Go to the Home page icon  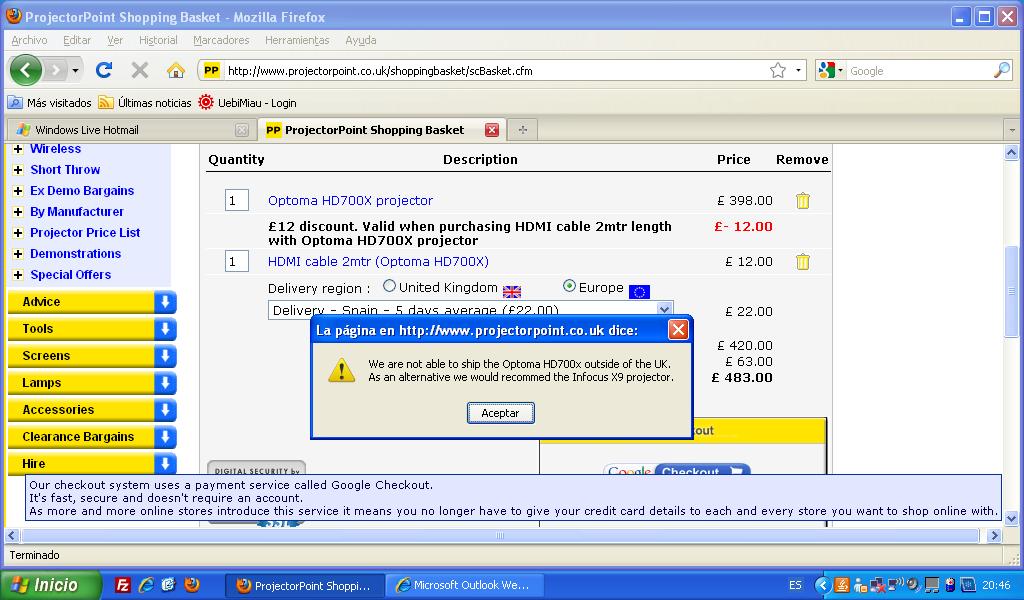tap(175, 70)
